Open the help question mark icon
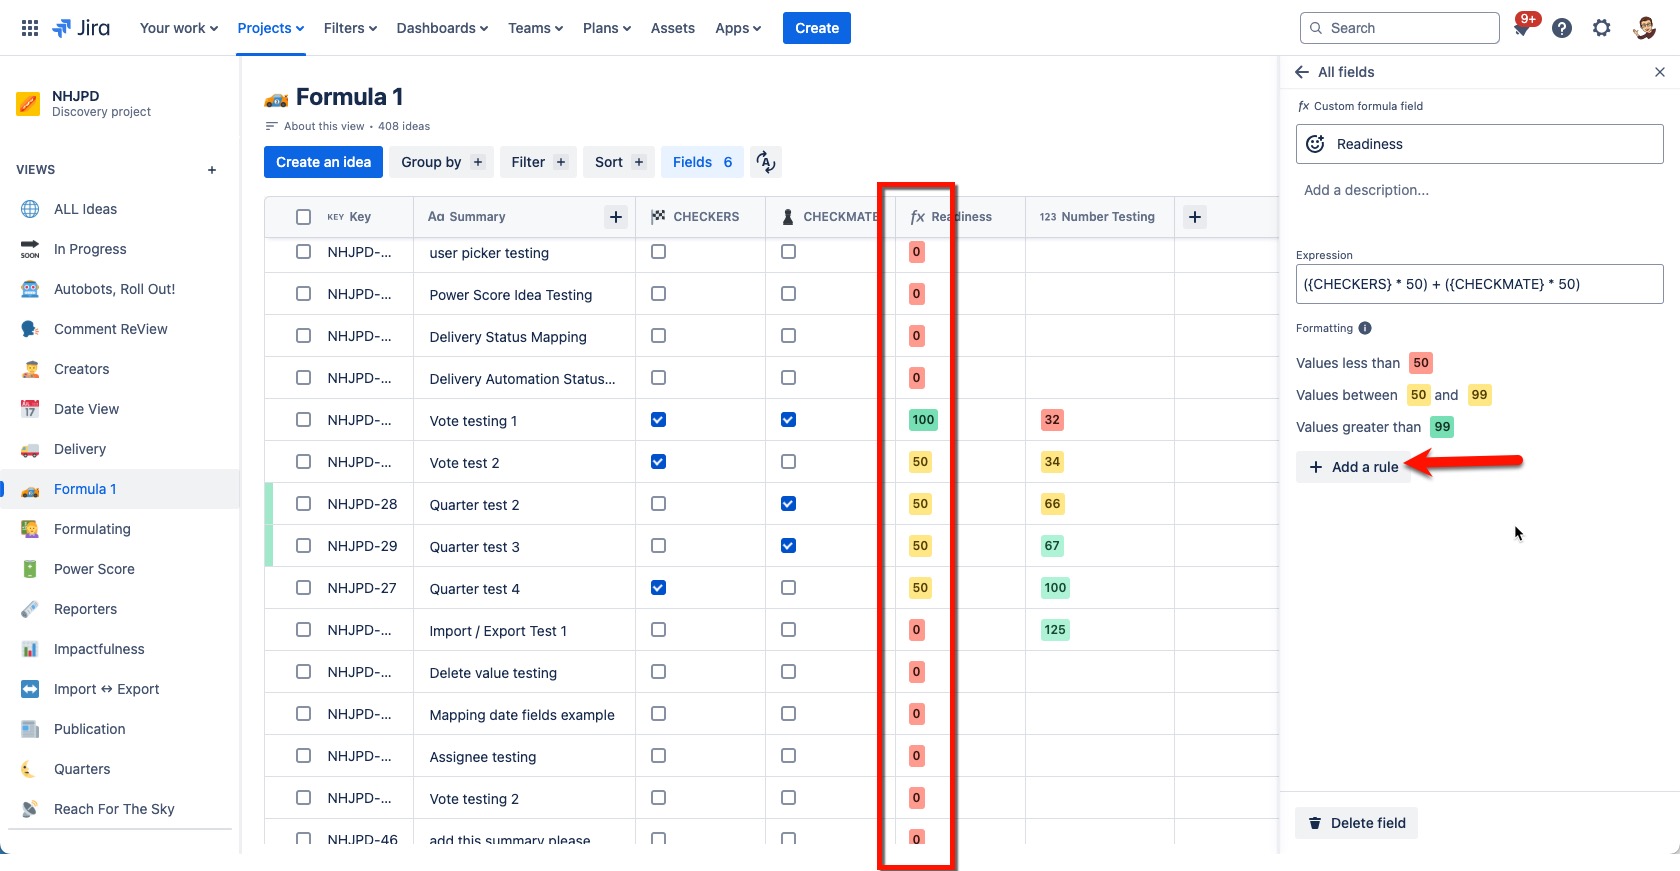The height and width of the screenshot is (871, 1680). coord(1562,28)
